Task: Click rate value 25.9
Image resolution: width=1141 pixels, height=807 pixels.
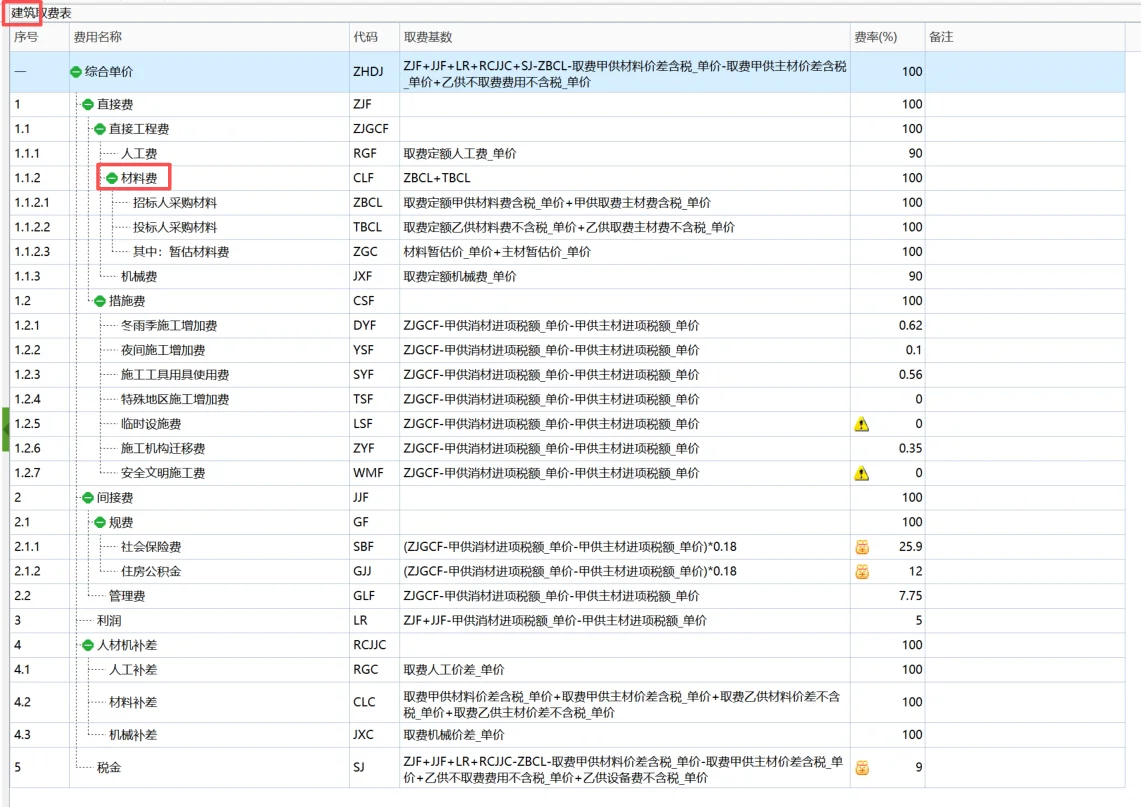Action: click(910, 546)
